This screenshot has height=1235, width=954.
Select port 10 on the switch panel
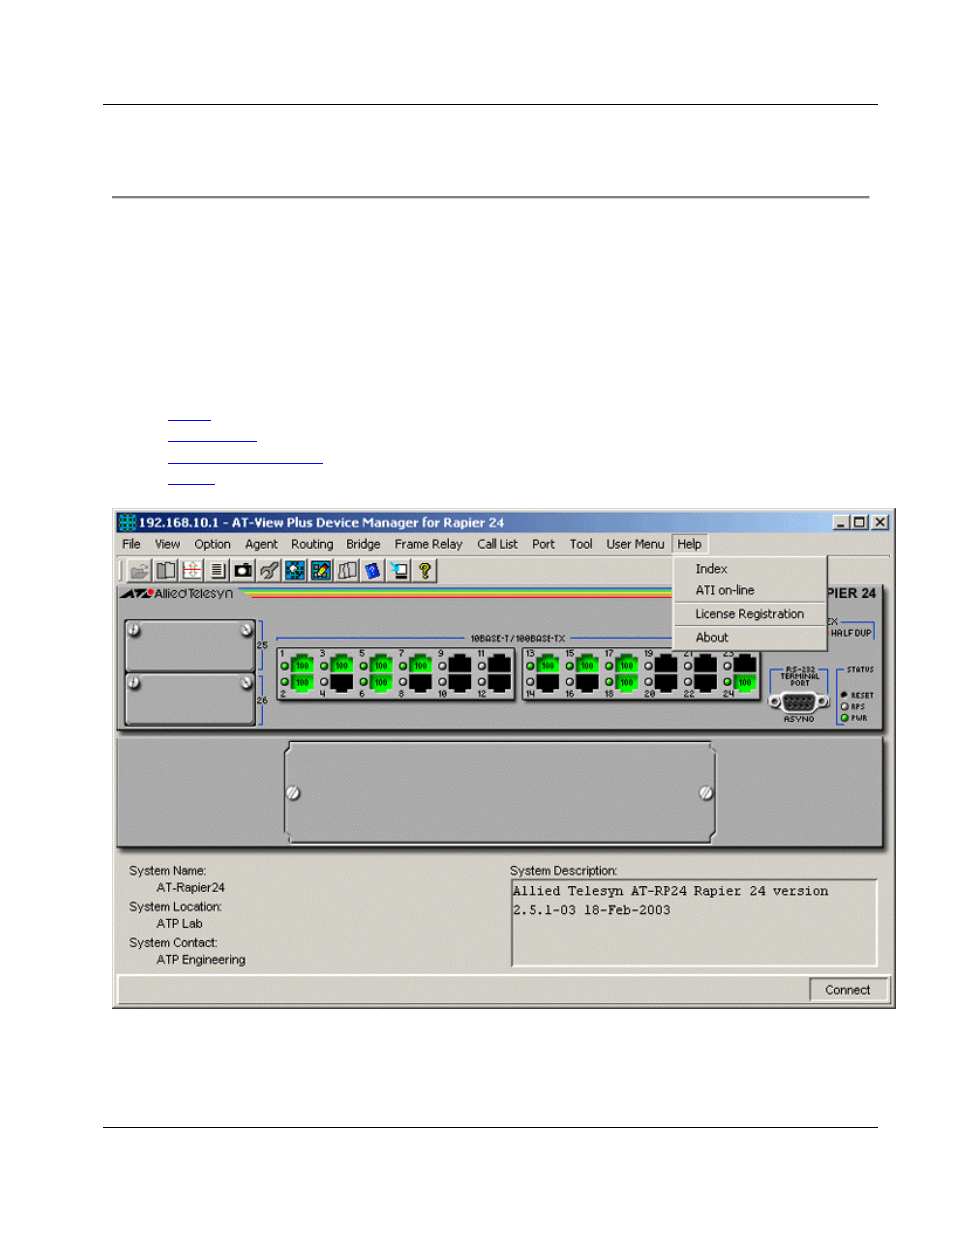click(460, 682)
